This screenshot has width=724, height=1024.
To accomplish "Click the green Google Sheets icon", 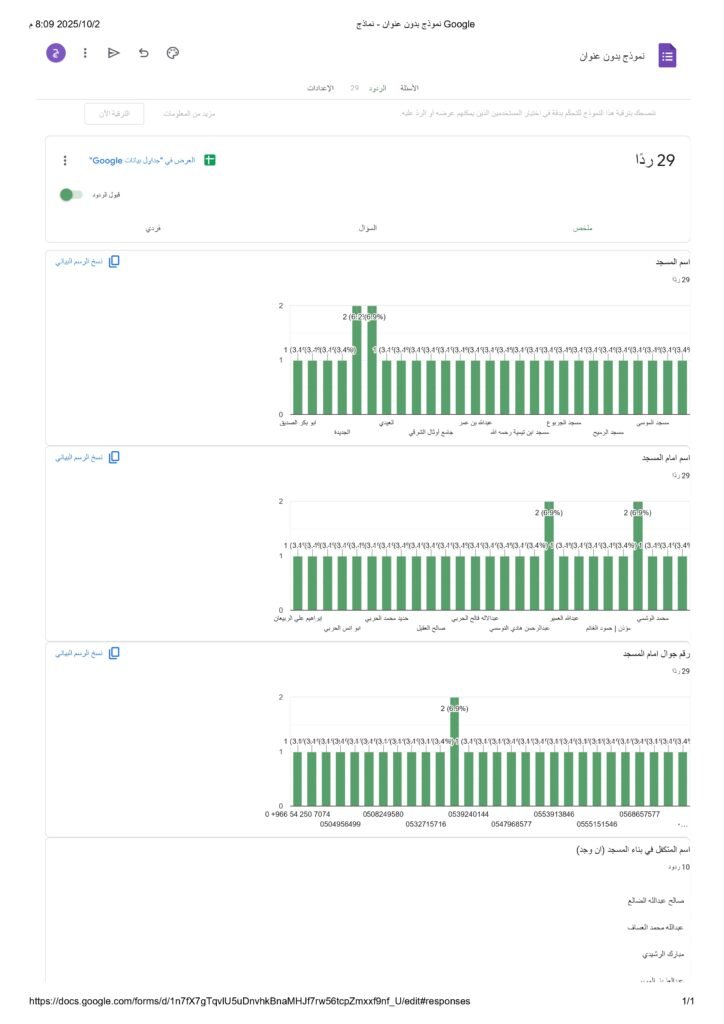I will (210, 160).
